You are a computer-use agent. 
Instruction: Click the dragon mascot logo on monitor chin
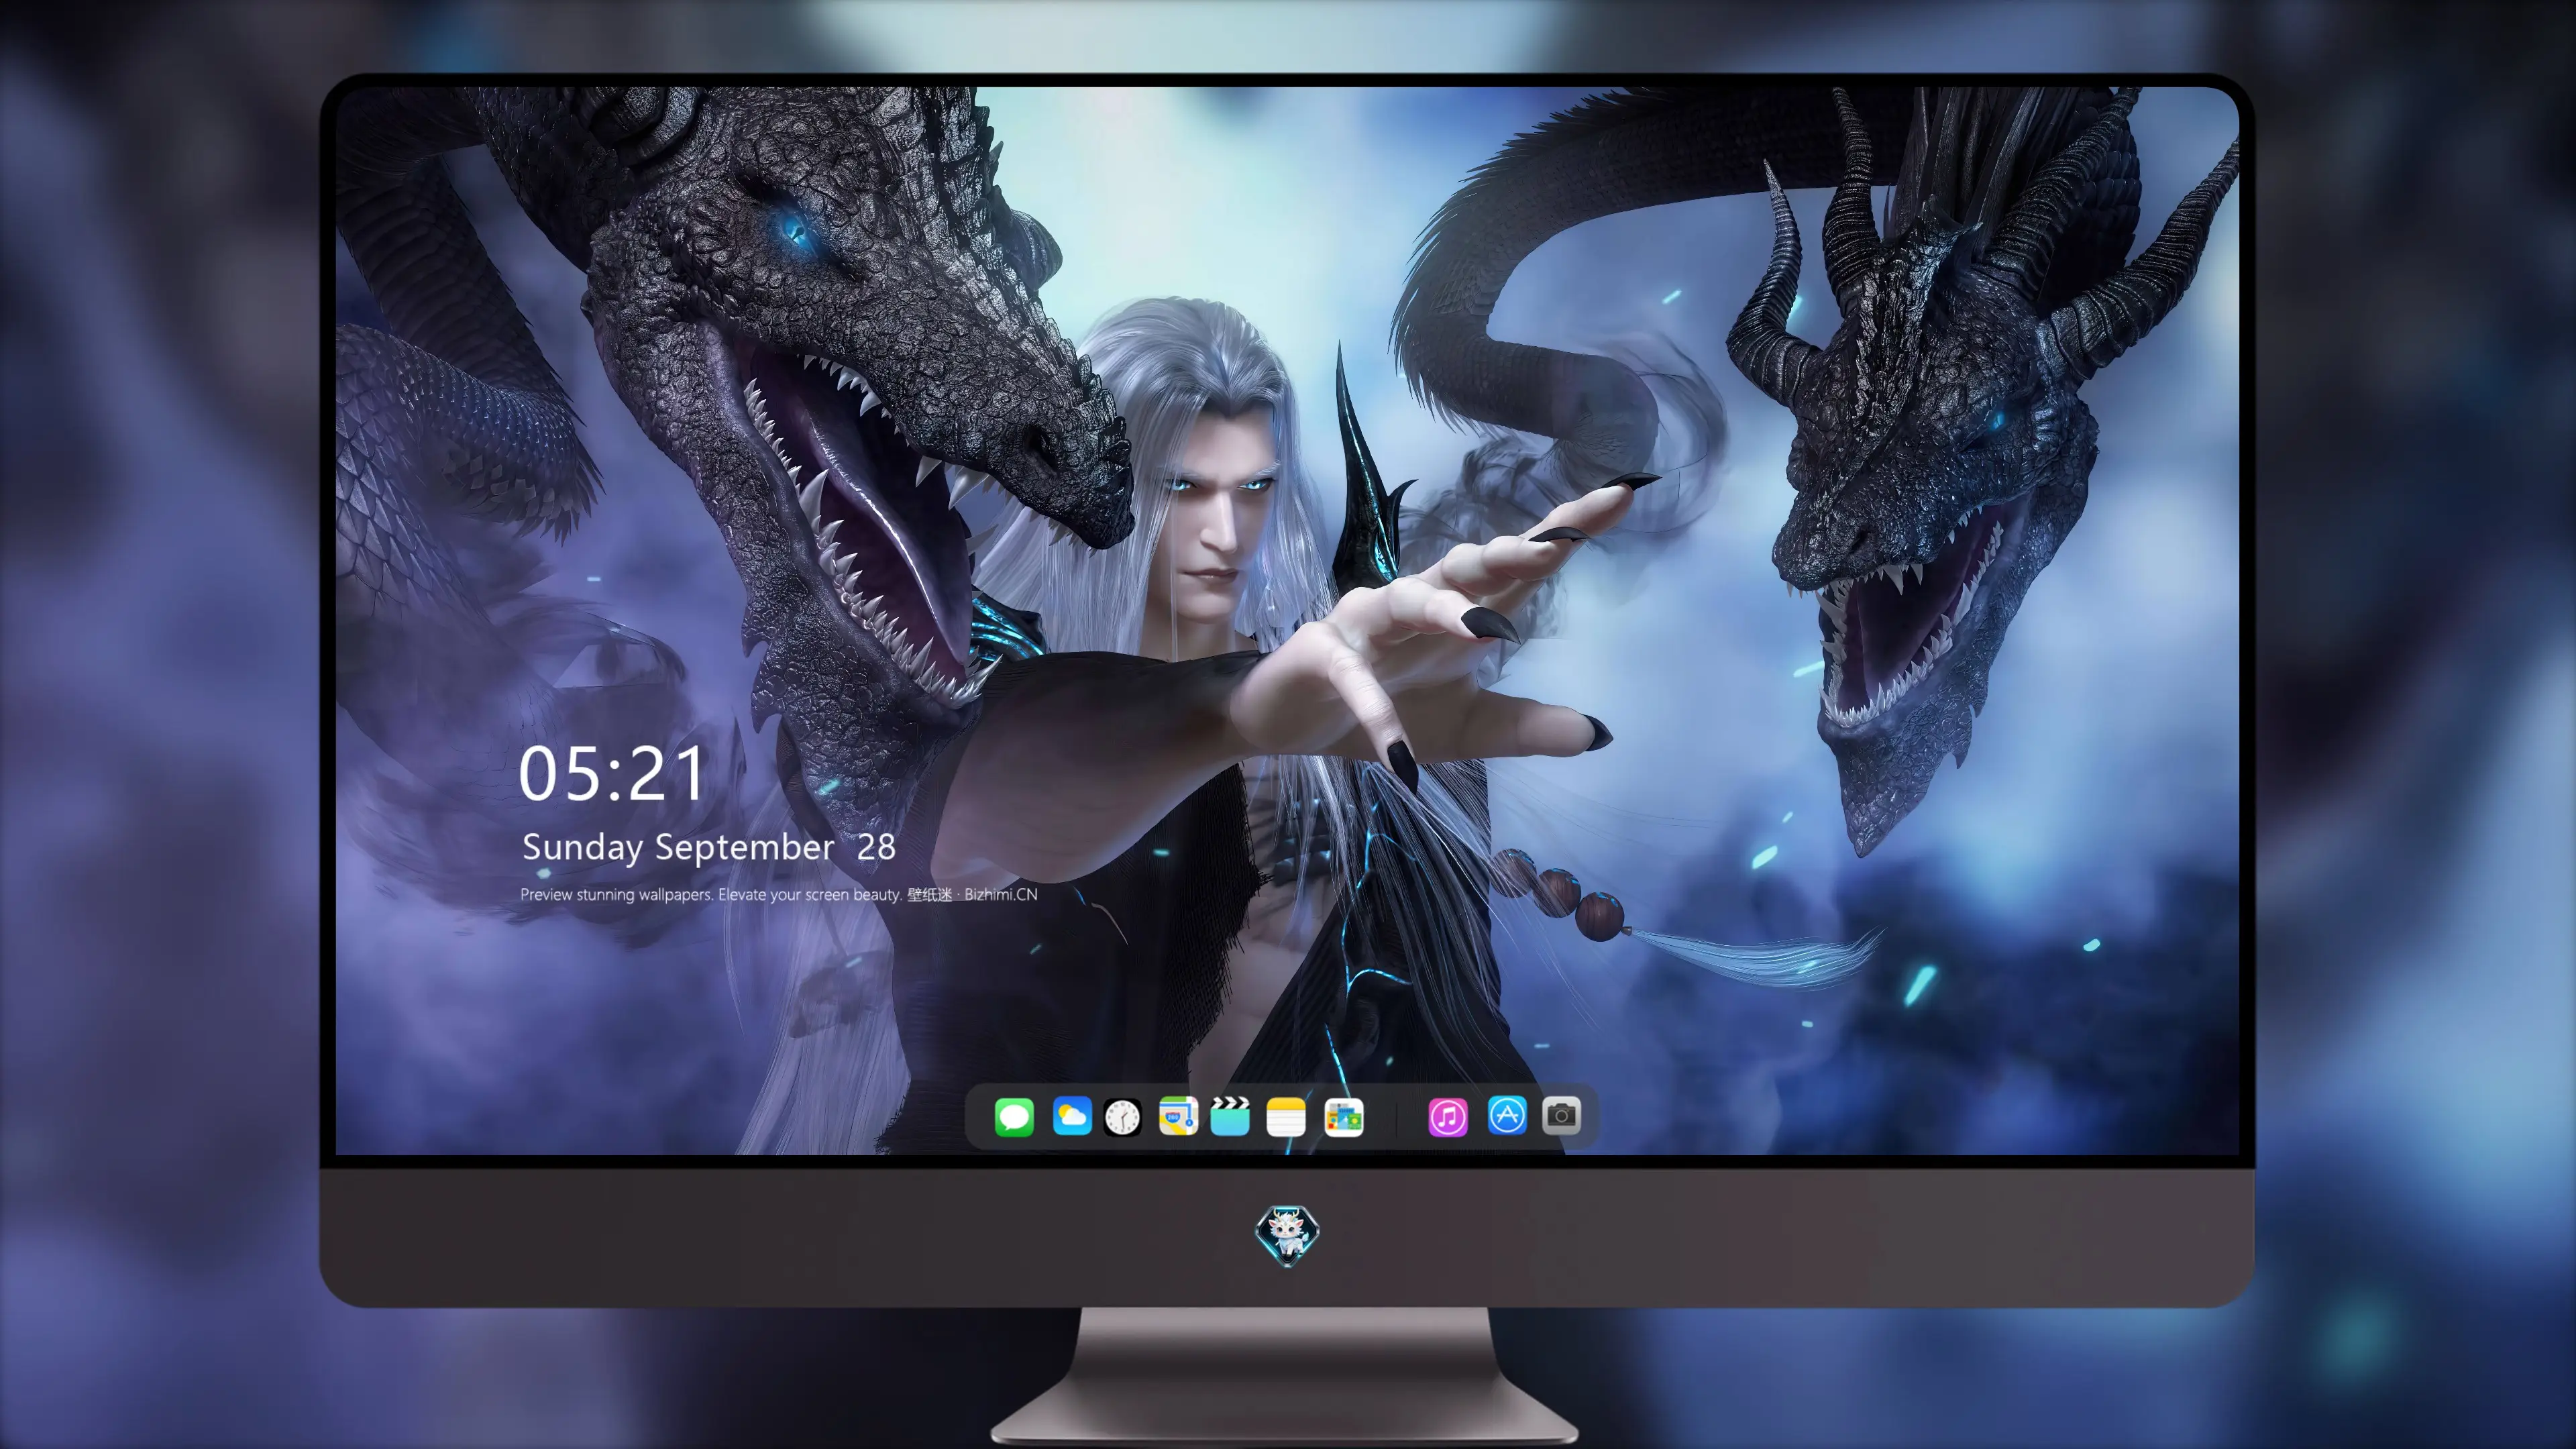tap(1287, 1235)
